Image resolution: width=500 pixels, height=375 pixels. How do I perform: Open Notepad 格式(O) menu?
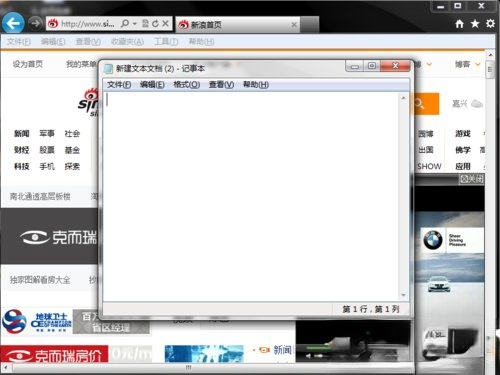(187, 85)
